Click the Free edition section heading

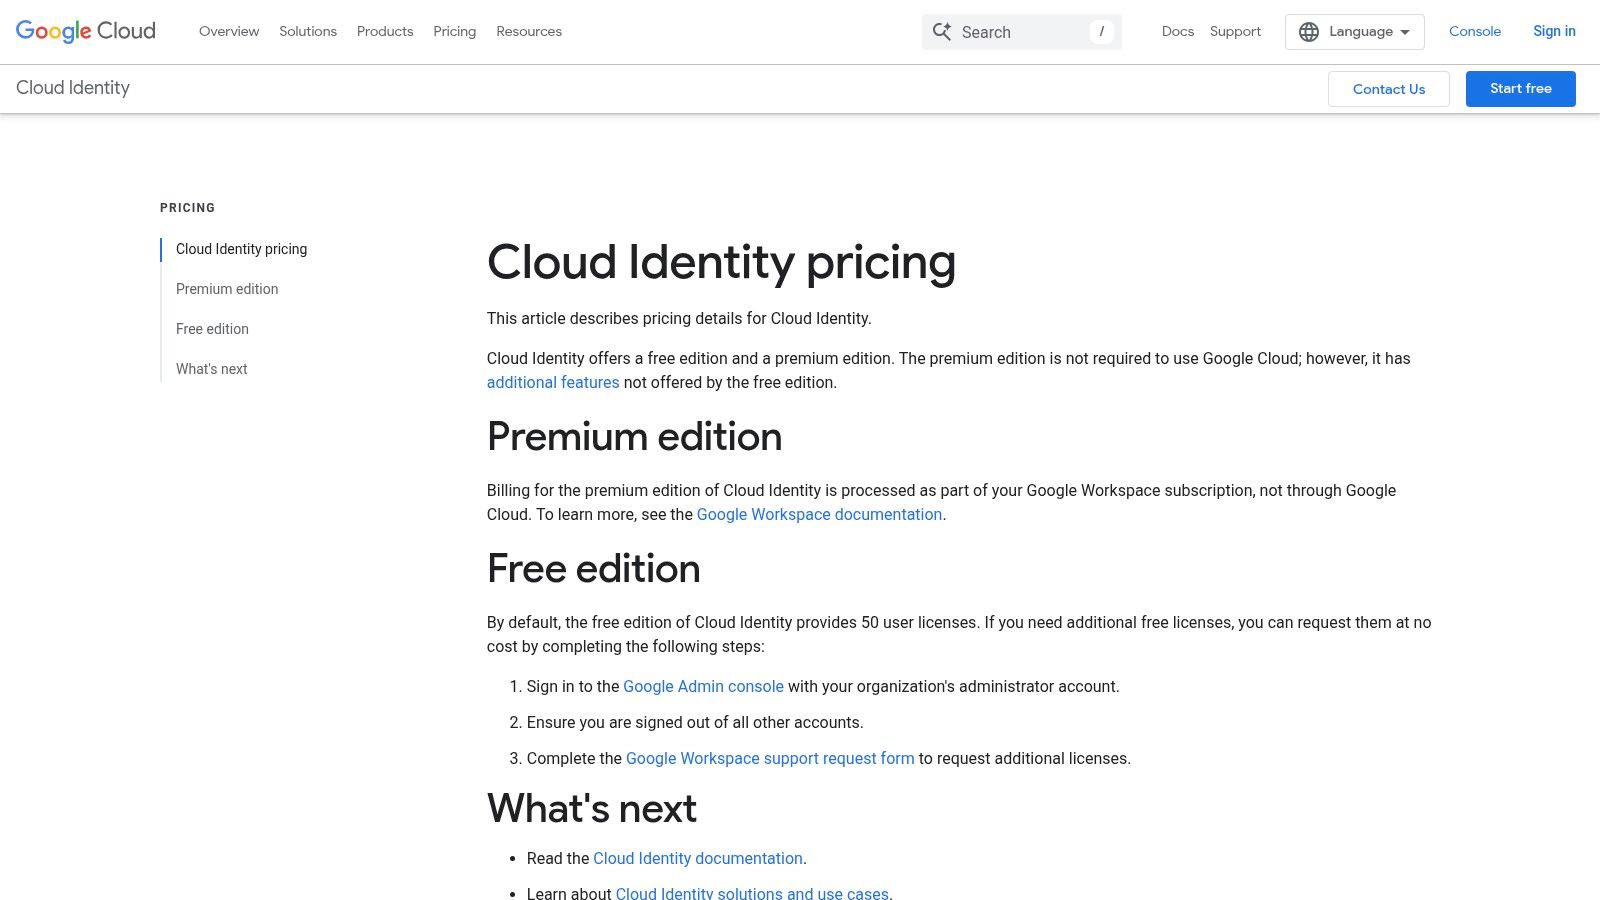[593, 569]
